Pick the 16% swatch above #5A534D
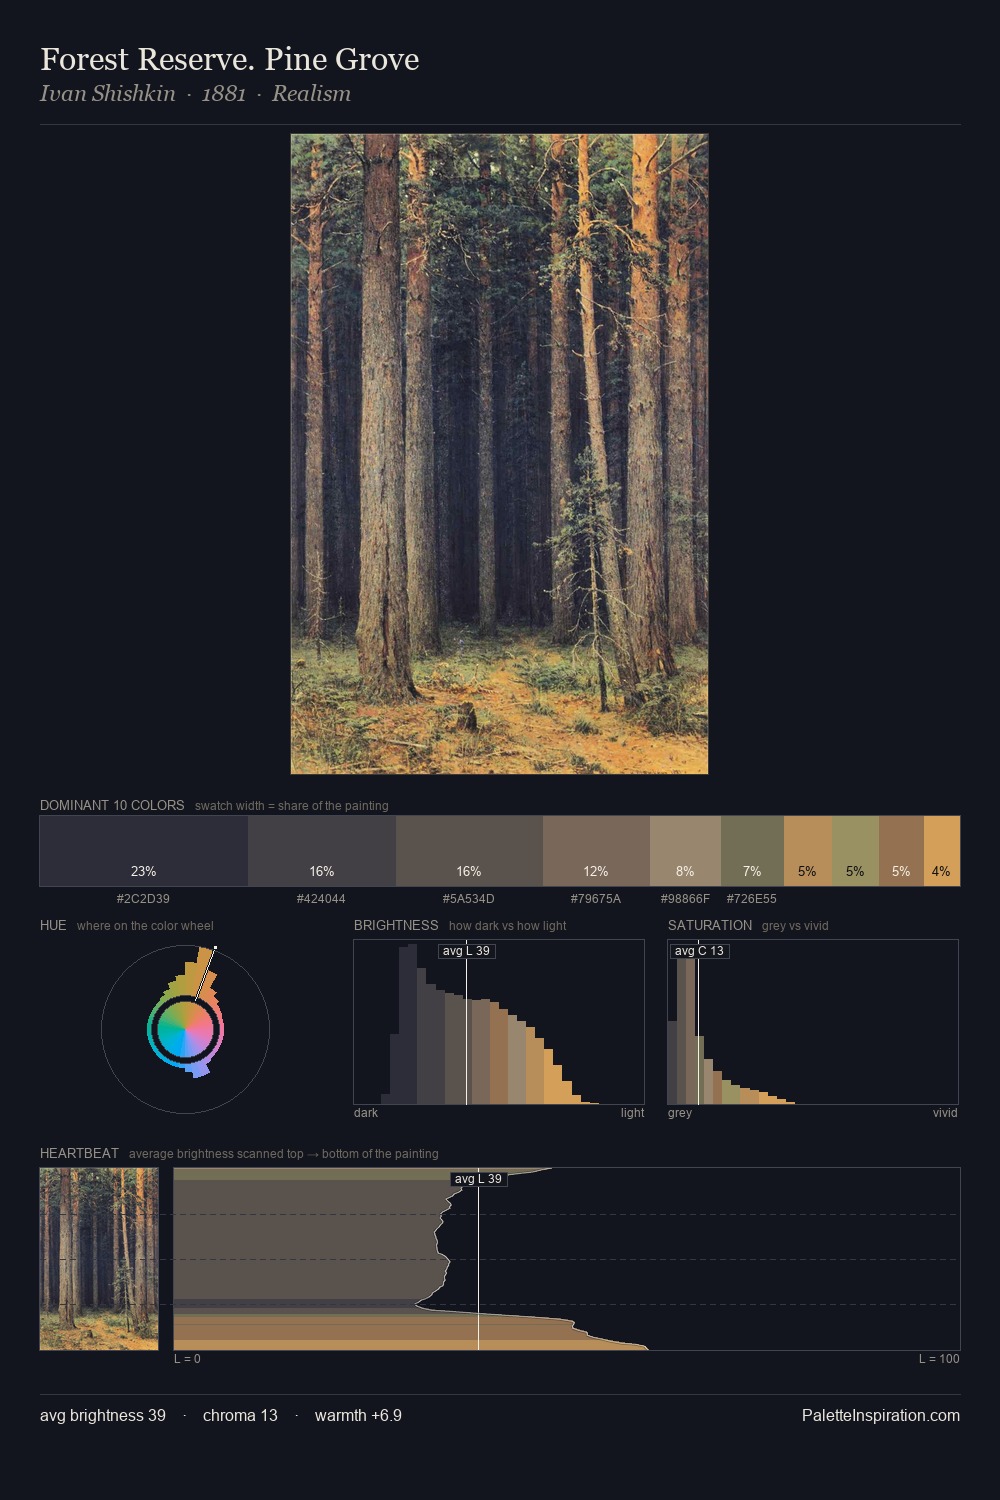This screenshot has width=1000, height=1500. 469,851
